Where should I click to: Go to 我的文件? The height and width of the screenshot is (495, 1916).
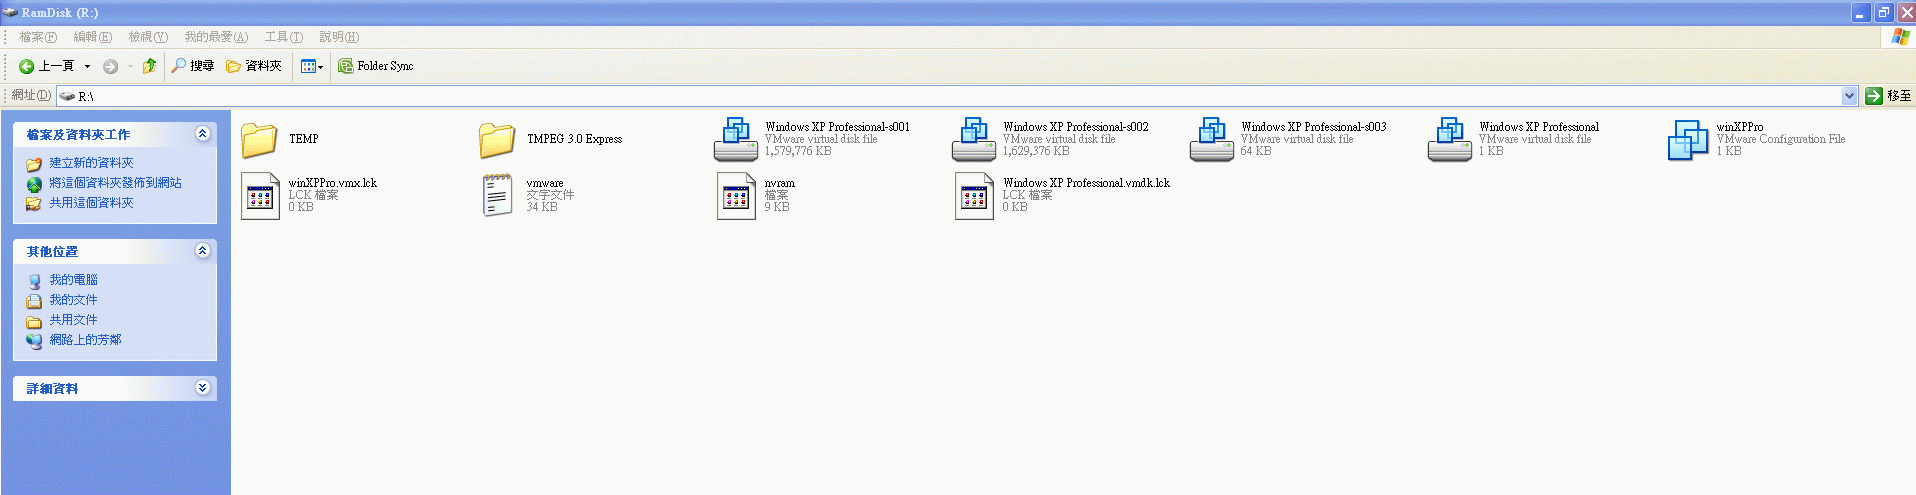[73, 300]
